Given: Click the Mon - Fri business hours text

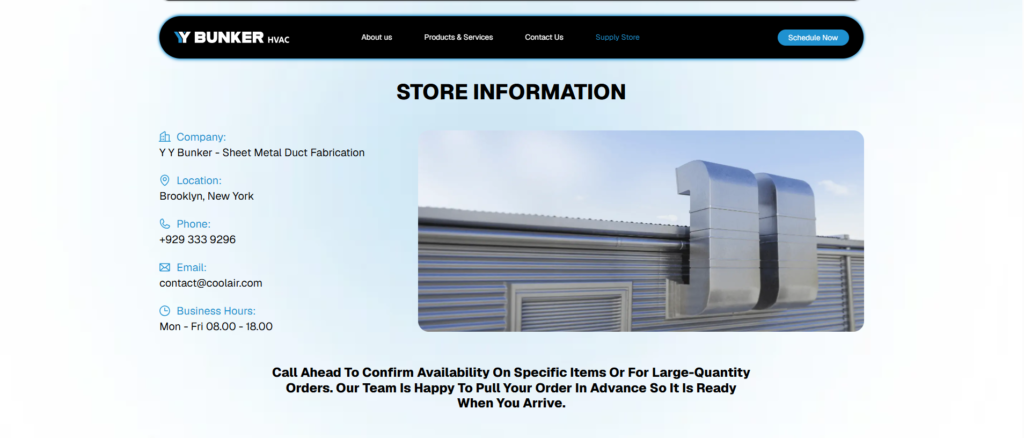Looking at the screenshot, I should pos(216,326).
